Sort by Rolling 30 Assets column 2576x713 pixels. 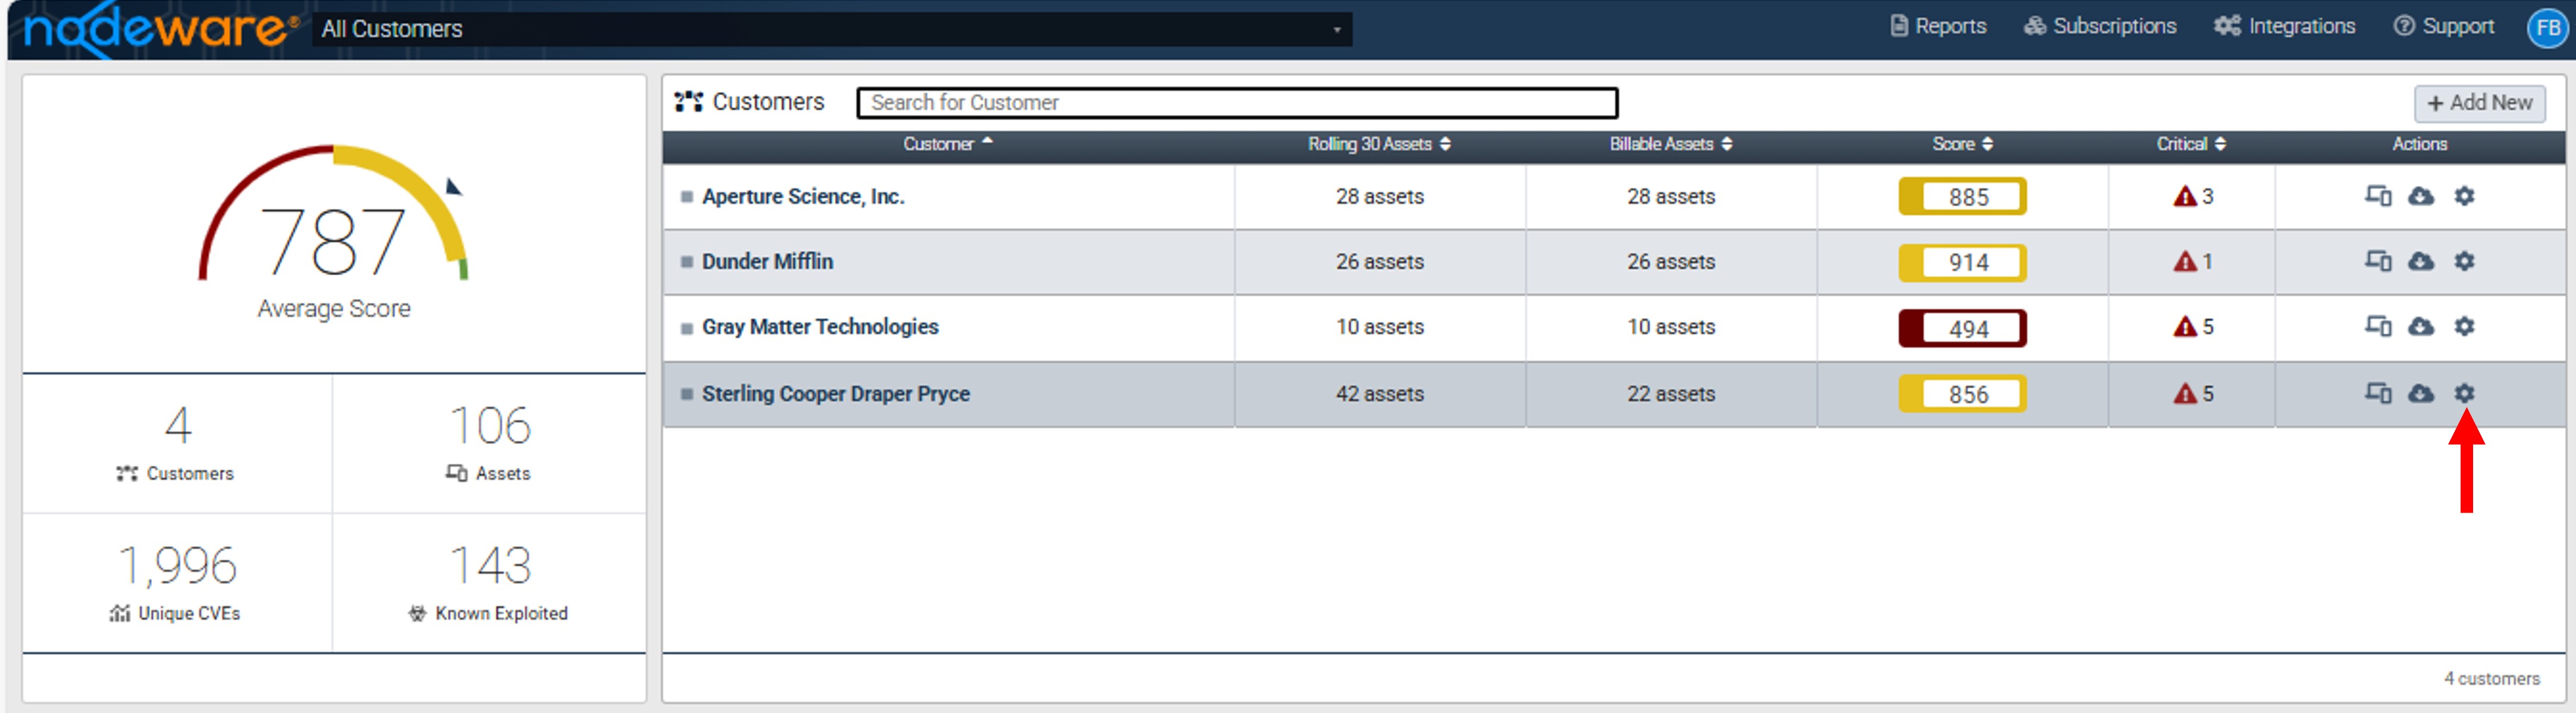(1379, 144)
